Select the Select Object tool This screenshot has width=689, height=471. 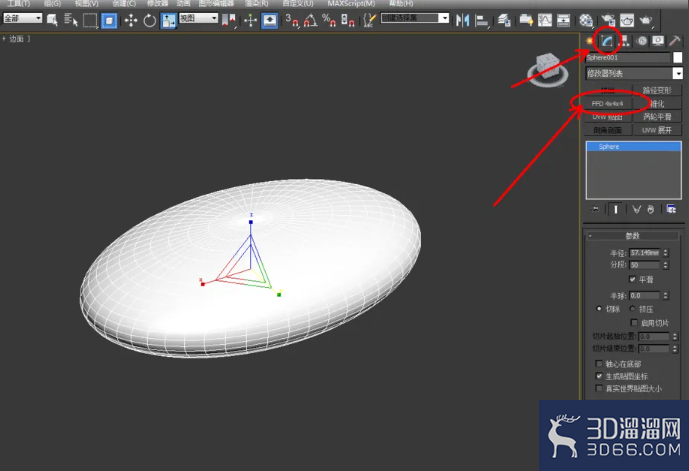(x=52, y=20)
